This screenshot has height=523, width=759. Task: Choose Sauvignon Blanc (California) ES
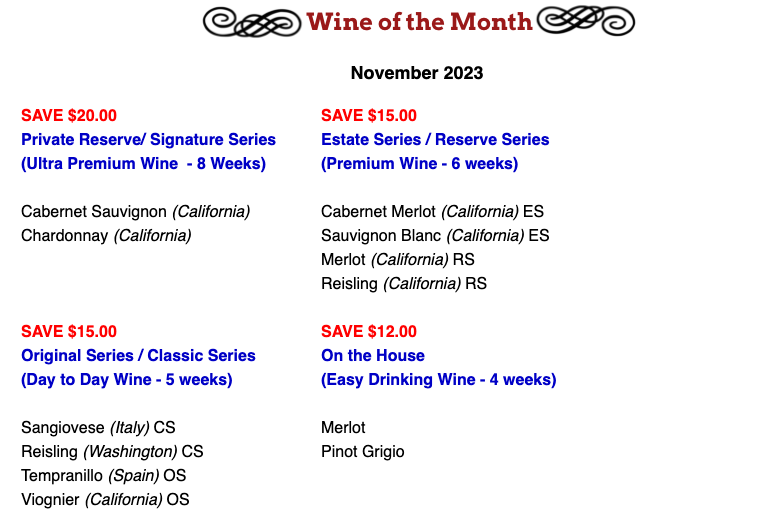pos(435,236)
